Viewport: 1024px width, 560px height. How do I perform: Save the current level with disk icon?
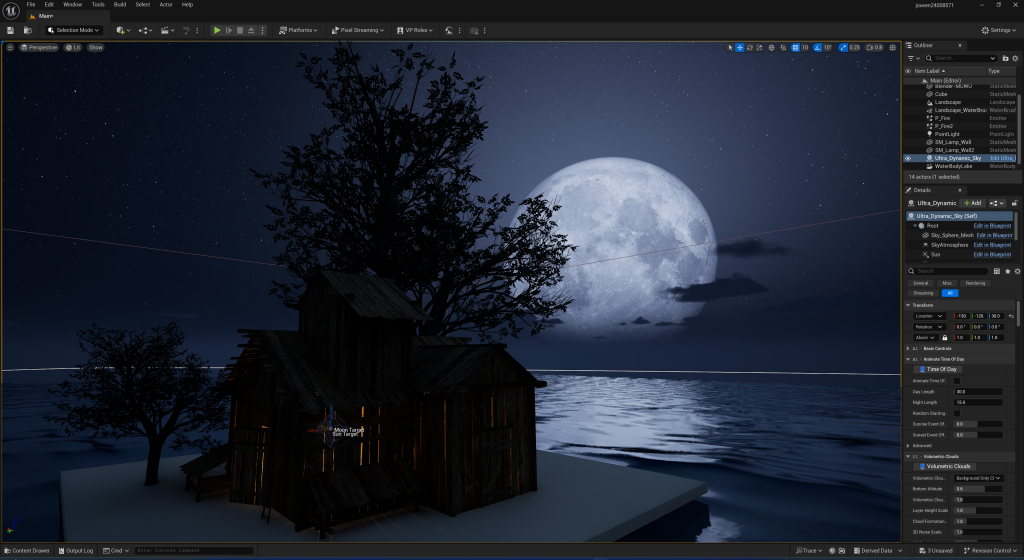click(10, 30)
